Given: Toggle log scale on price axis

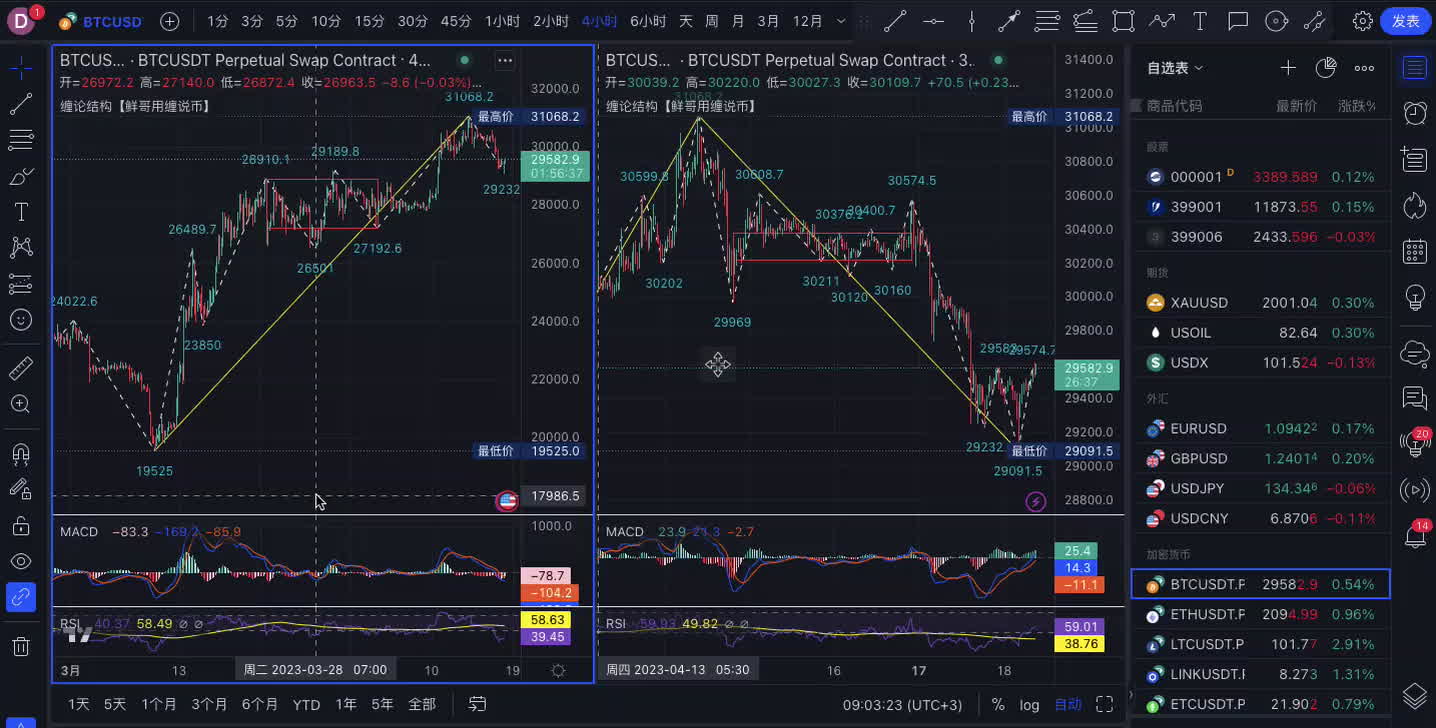Looking at the screenshot, I should [1029, 704].
